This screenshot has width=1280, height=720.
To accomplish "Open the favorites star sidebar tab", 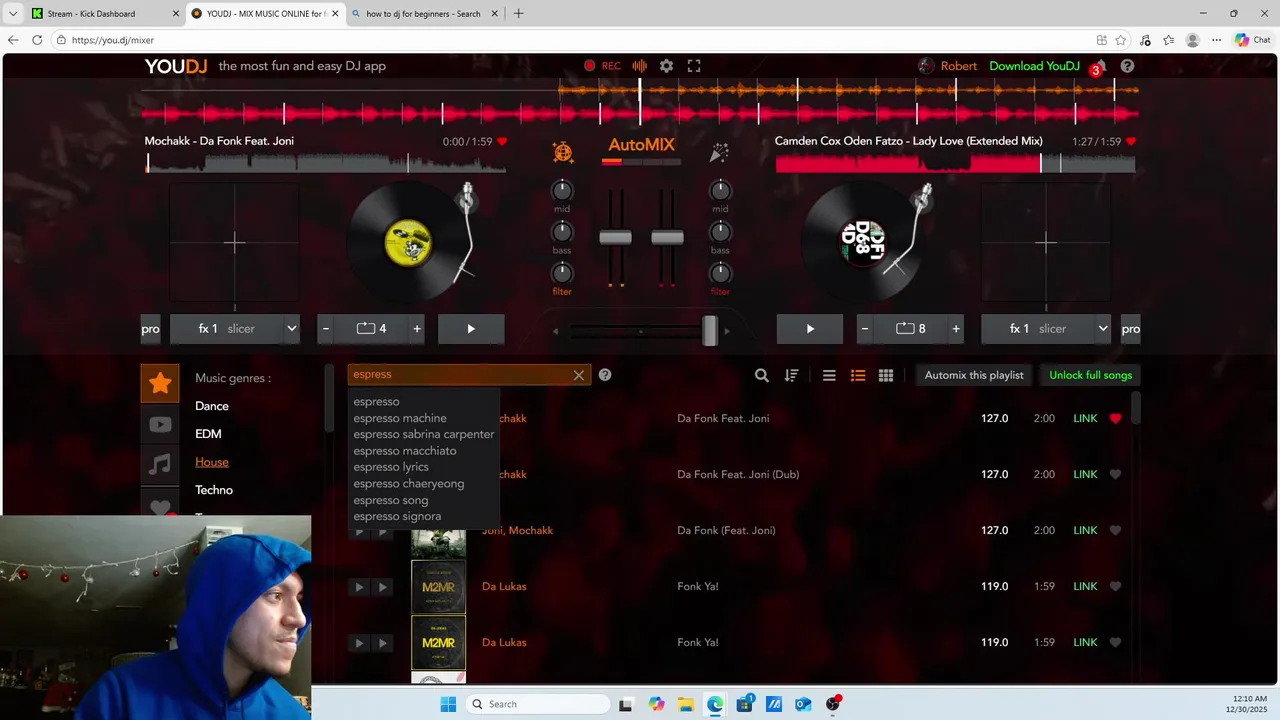I will (x=160, y=383).
